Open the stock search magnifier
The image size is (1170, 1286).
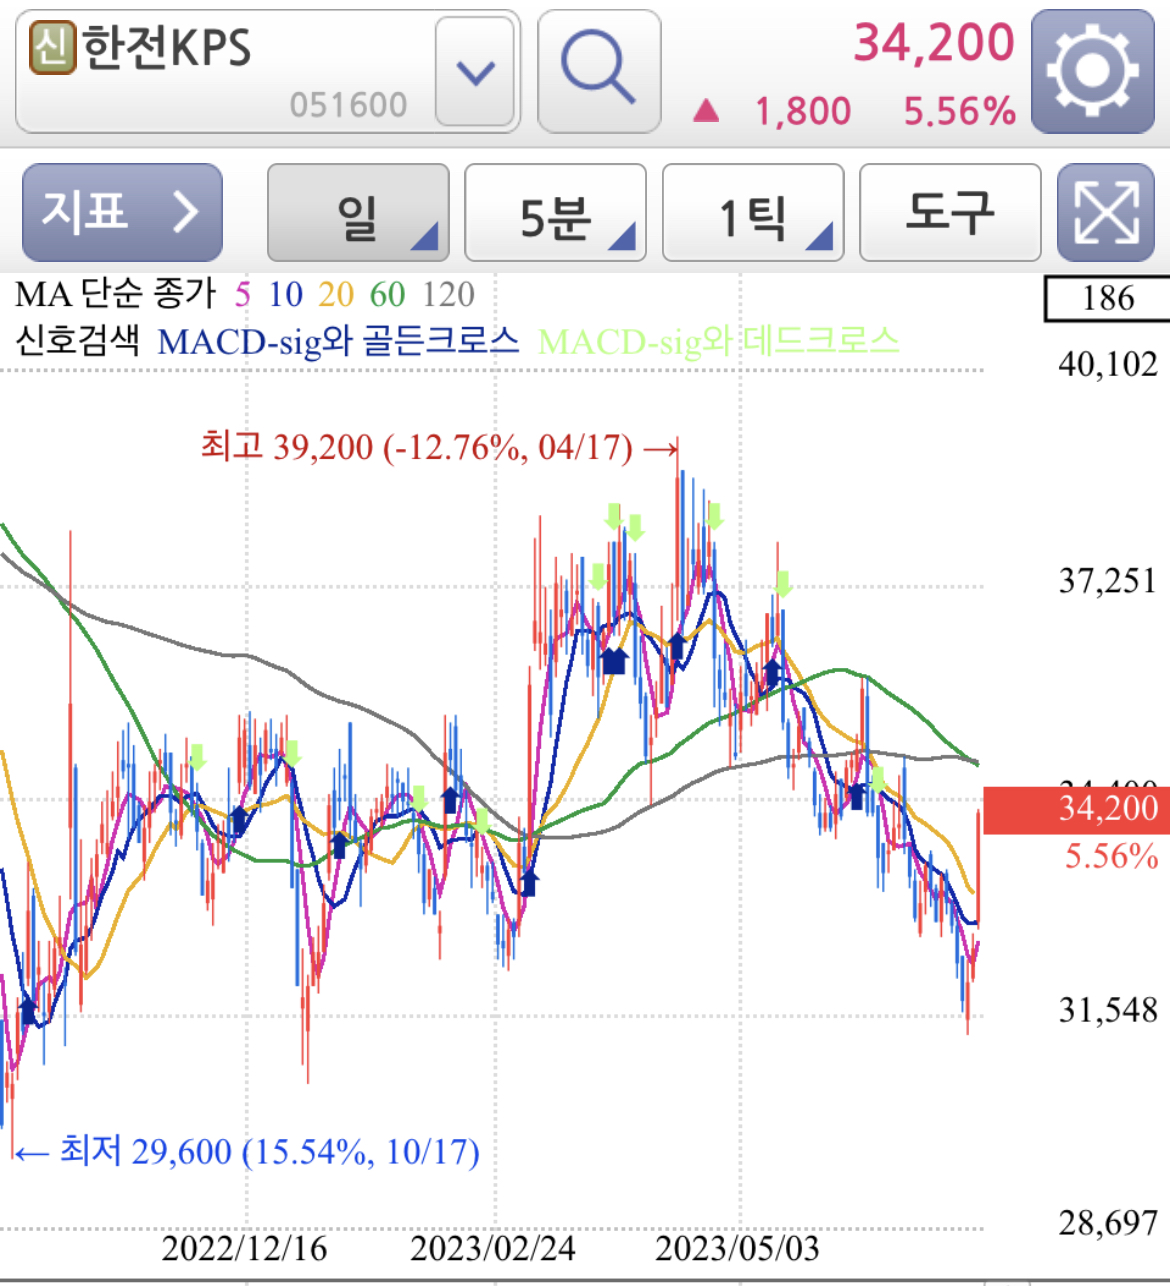pyautogui.click(x=598, y=72)
